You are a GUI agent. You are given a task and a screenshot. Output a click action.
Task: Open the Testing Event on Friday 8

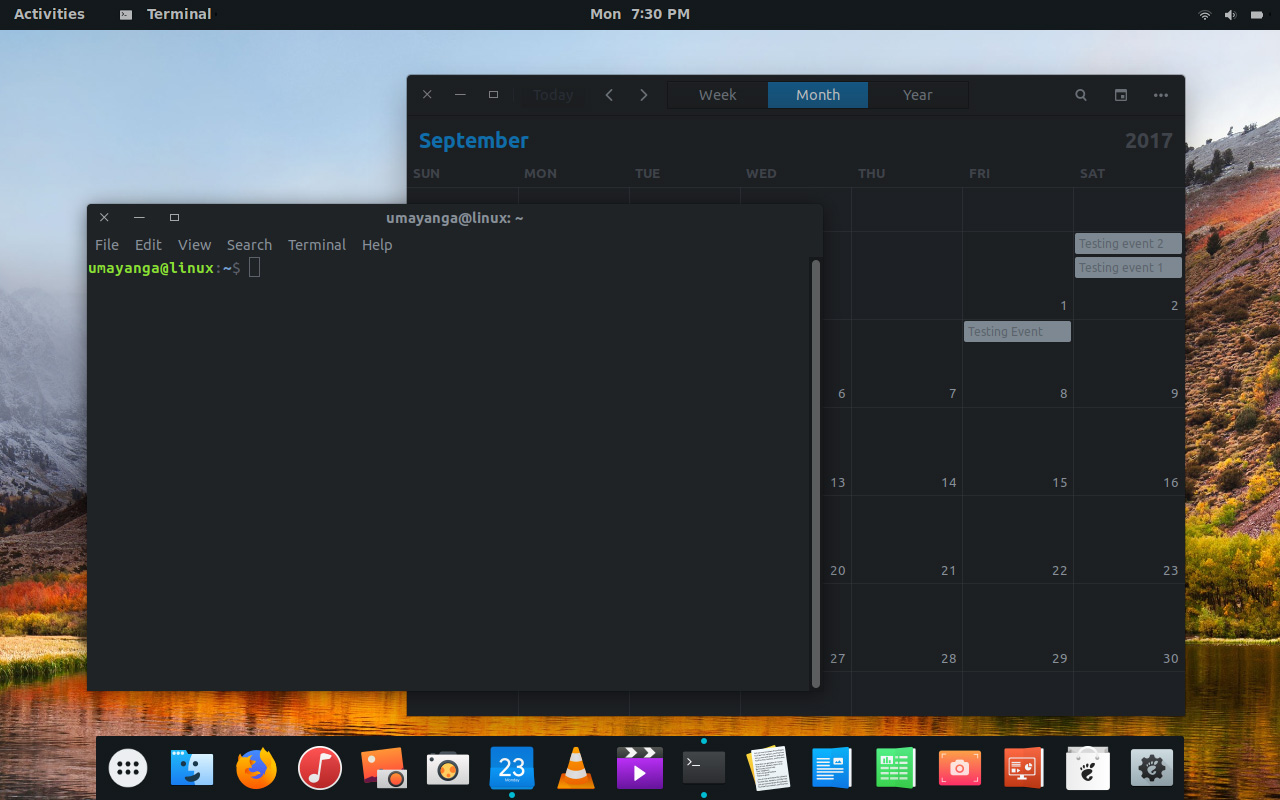1017,332
